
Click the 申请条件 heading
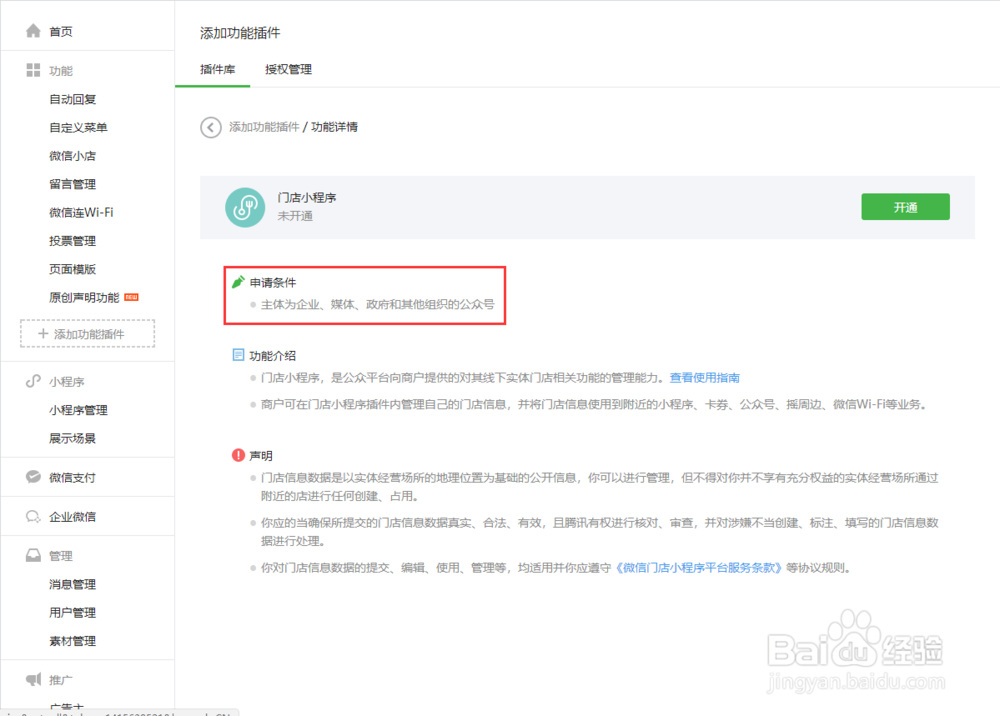tap(273, 282)
